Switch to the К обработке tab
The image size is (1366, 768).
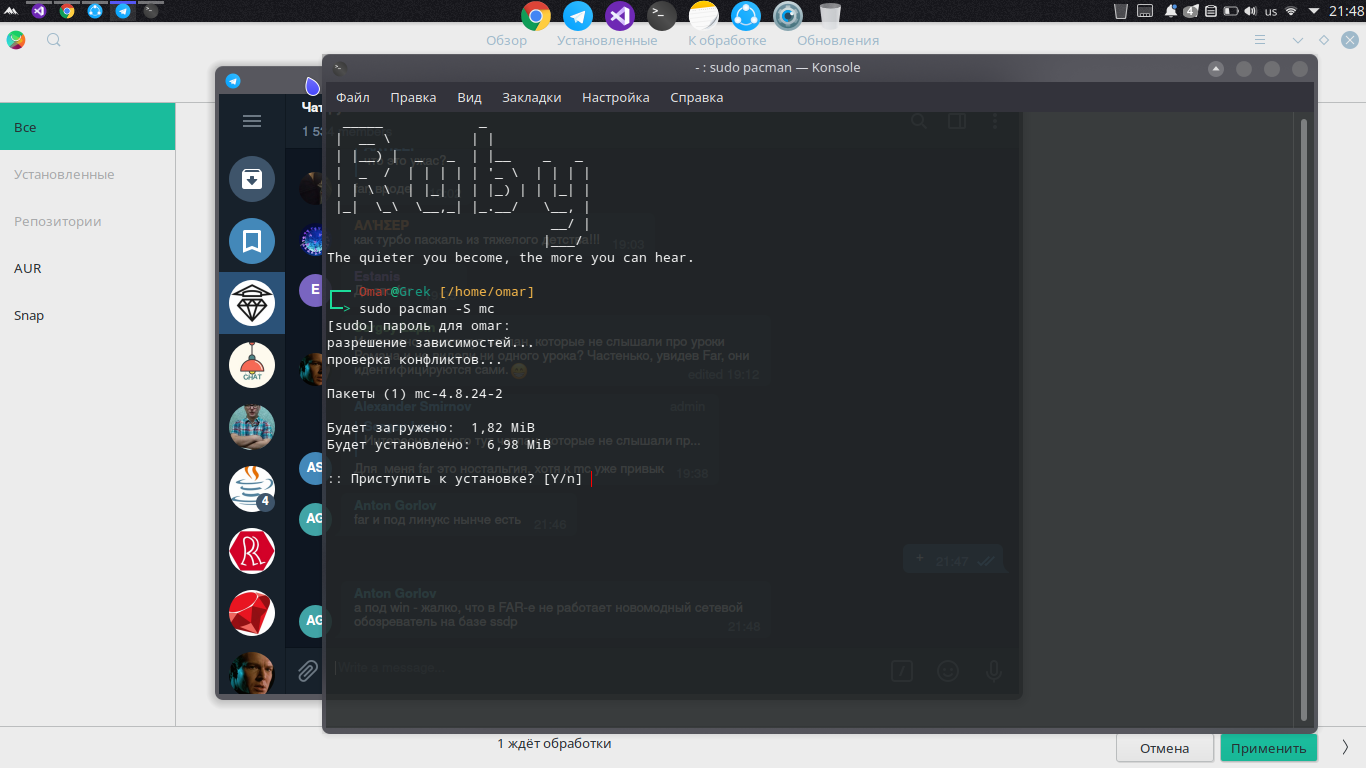click(x=727, y=40)
